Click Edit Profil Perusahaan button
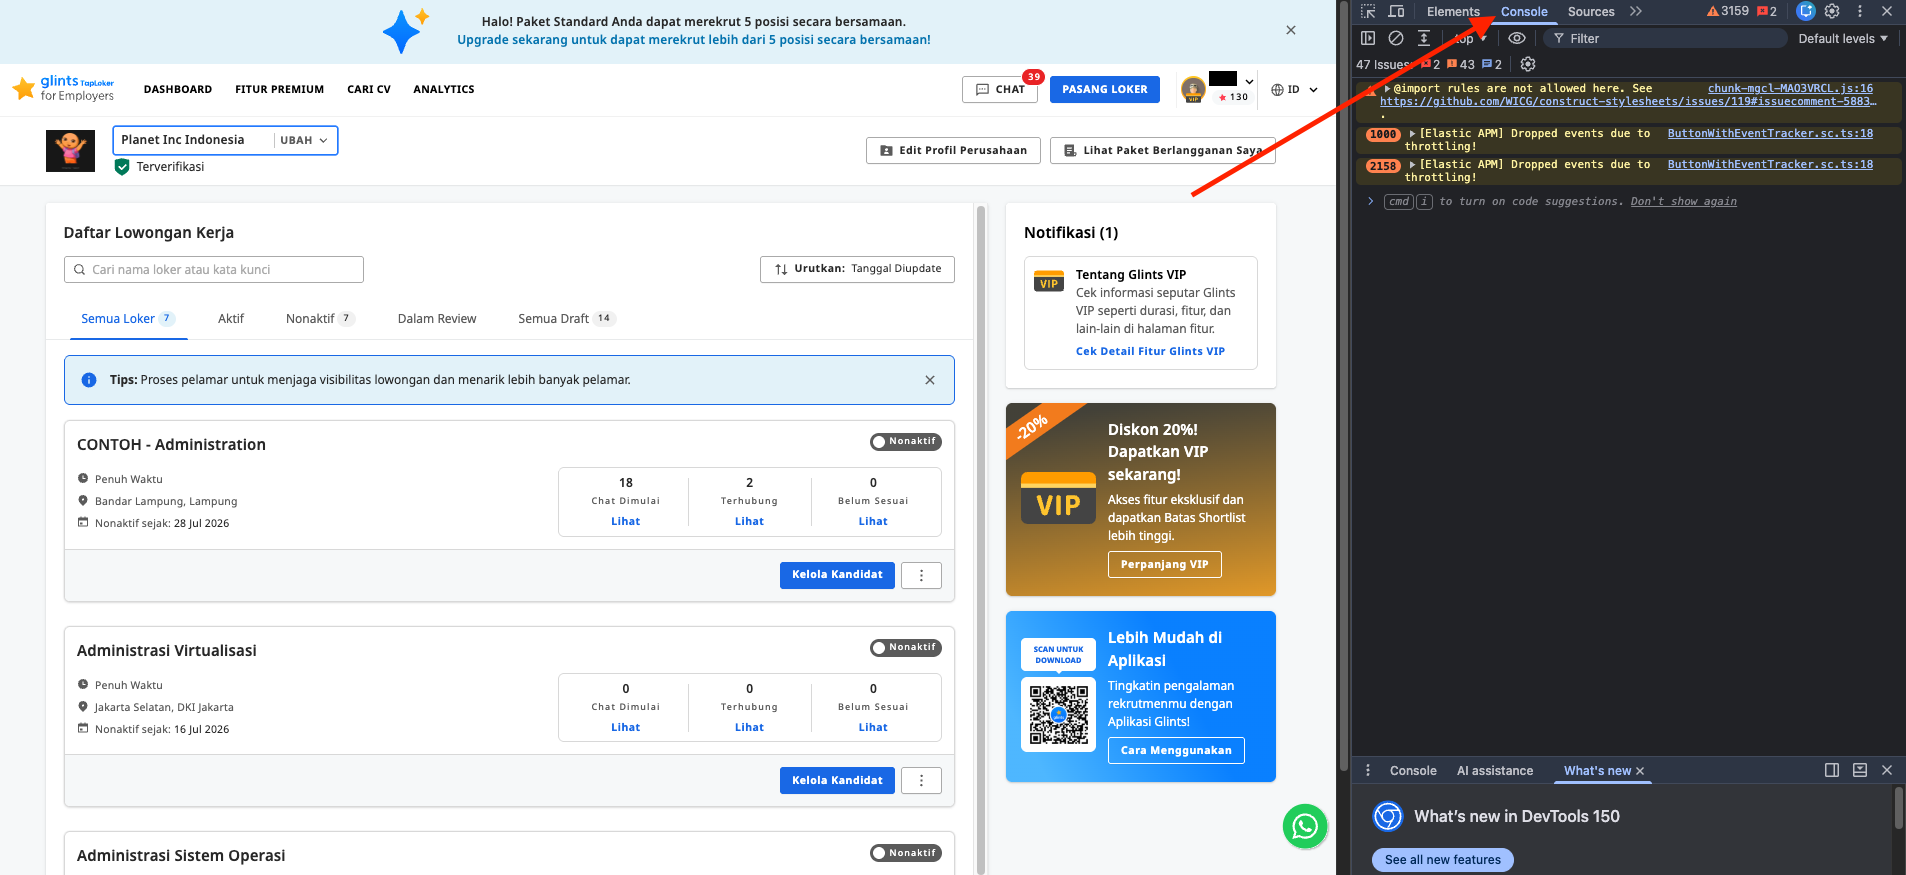 953,150
